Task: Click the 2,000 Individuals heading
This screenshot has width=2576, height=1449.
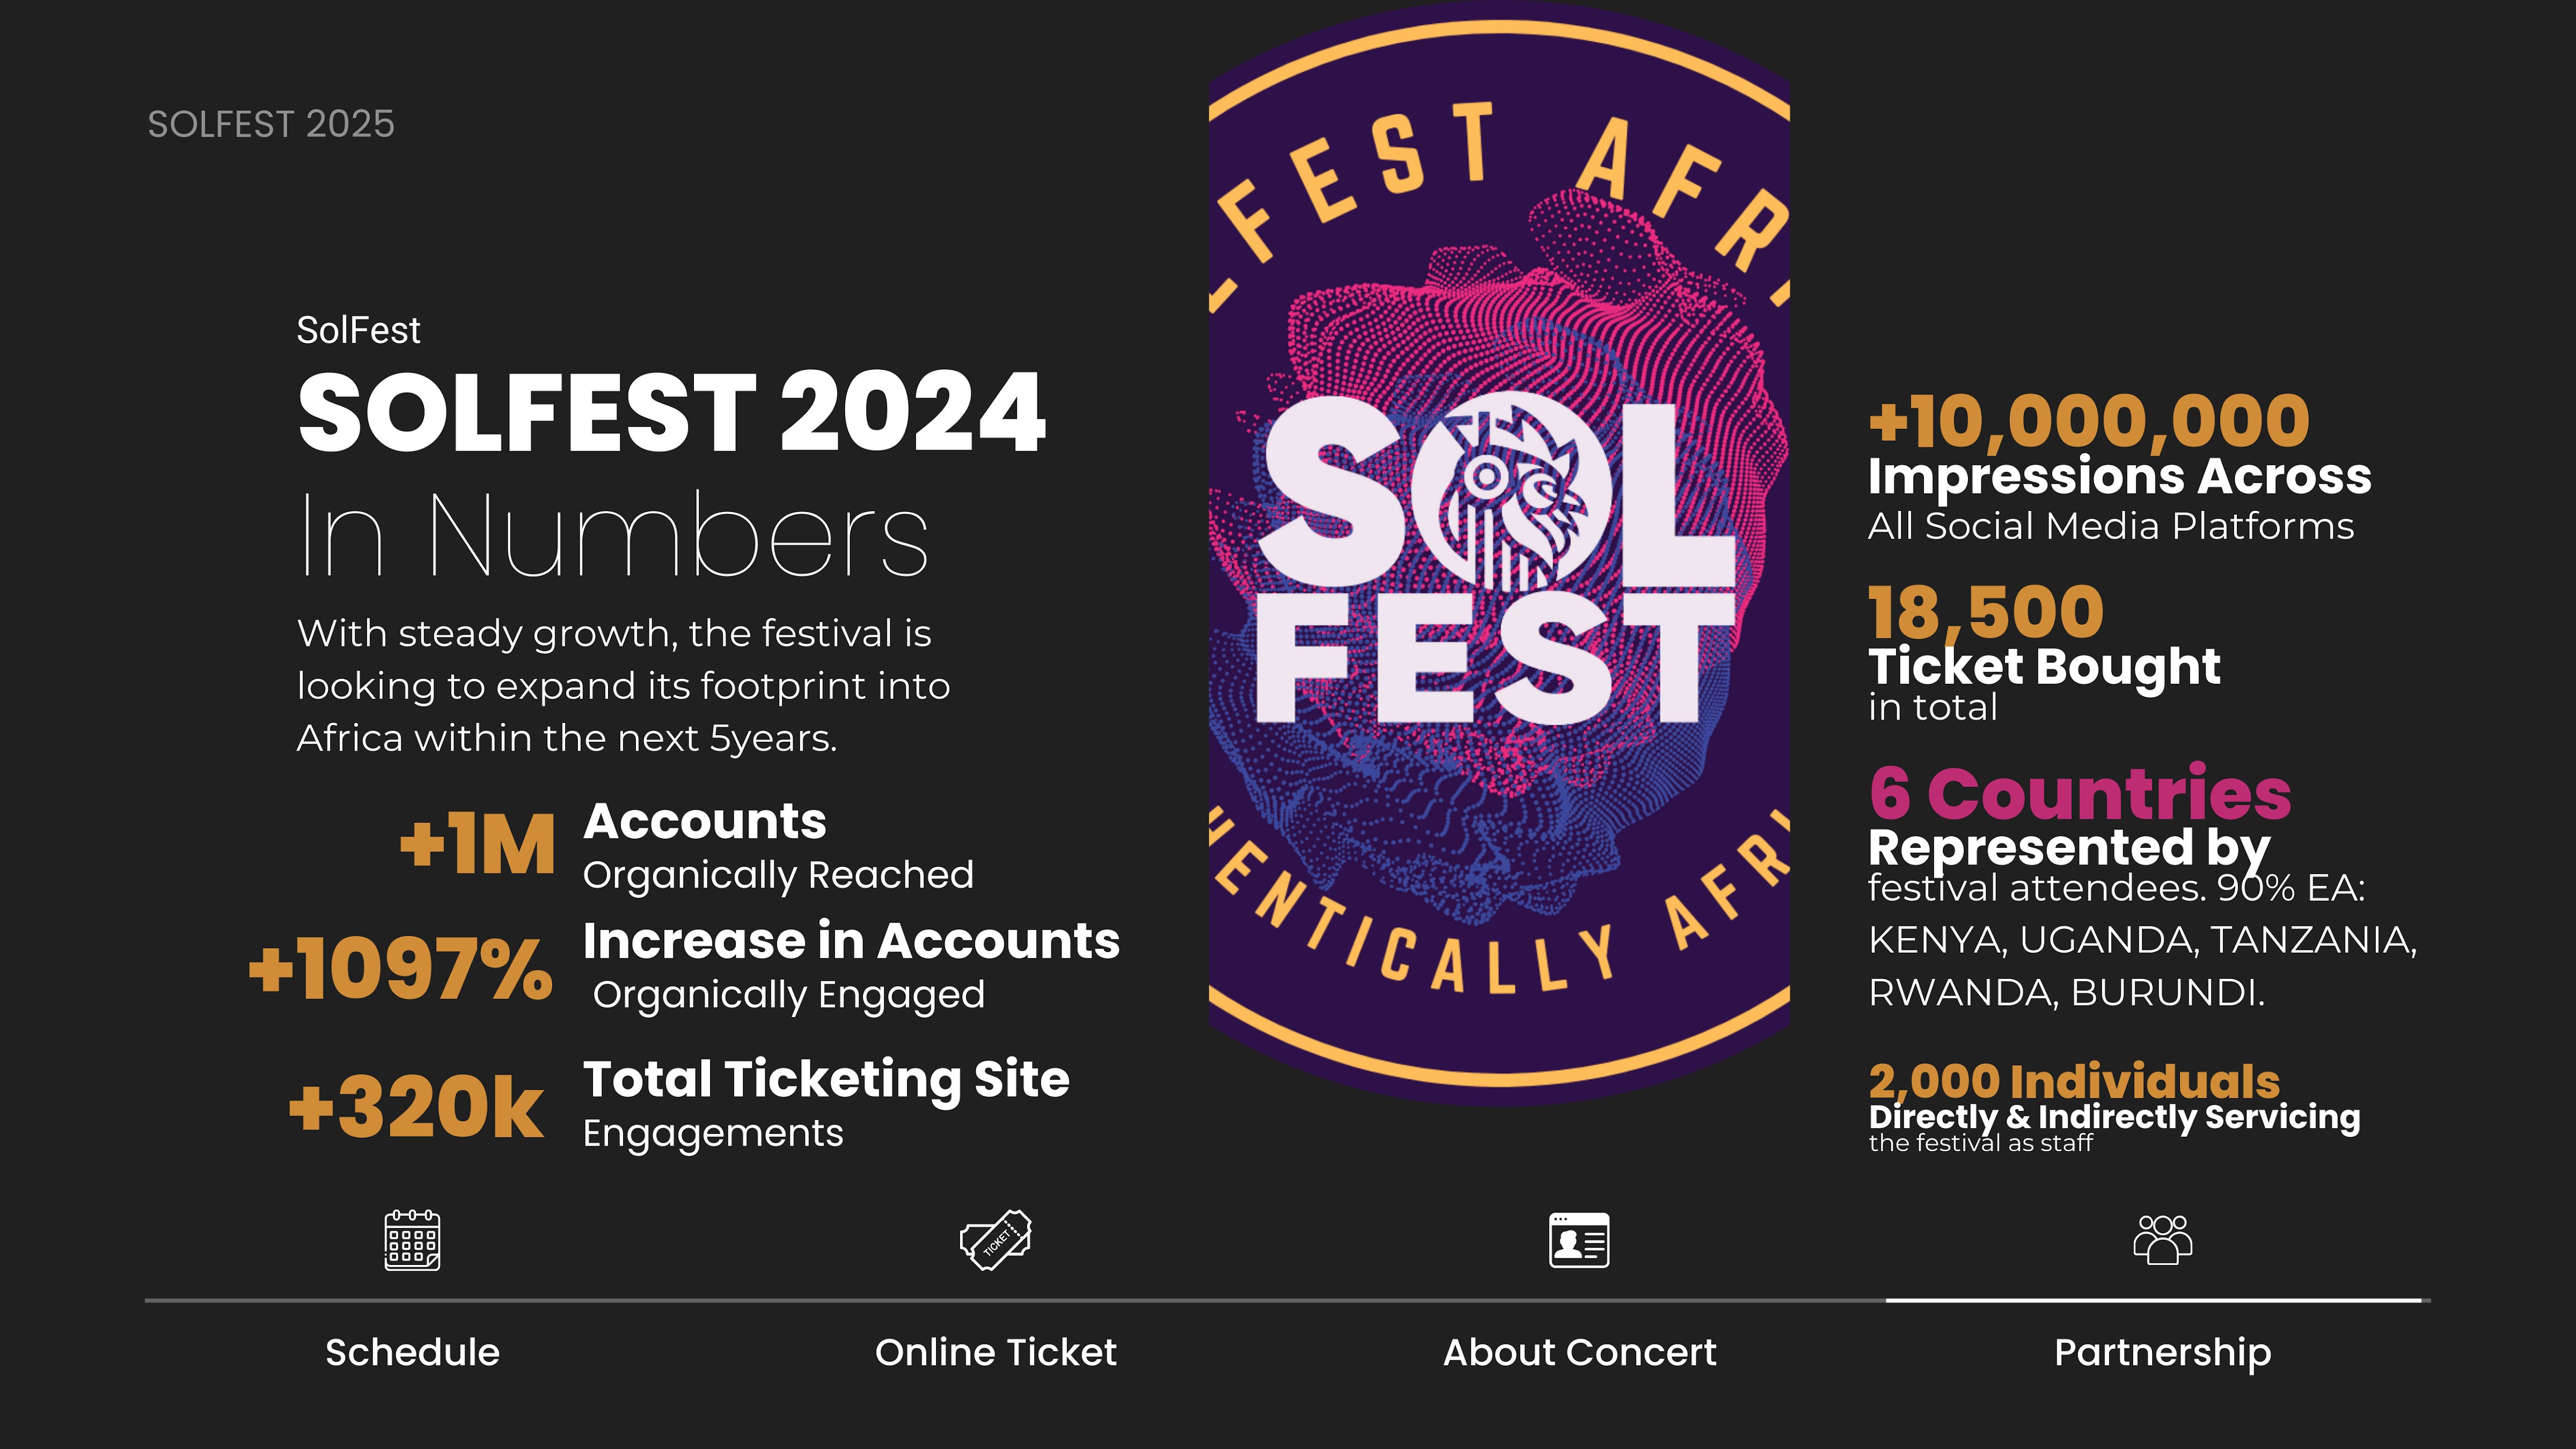Action: pyautogui.click(x=2074, y=1081)
